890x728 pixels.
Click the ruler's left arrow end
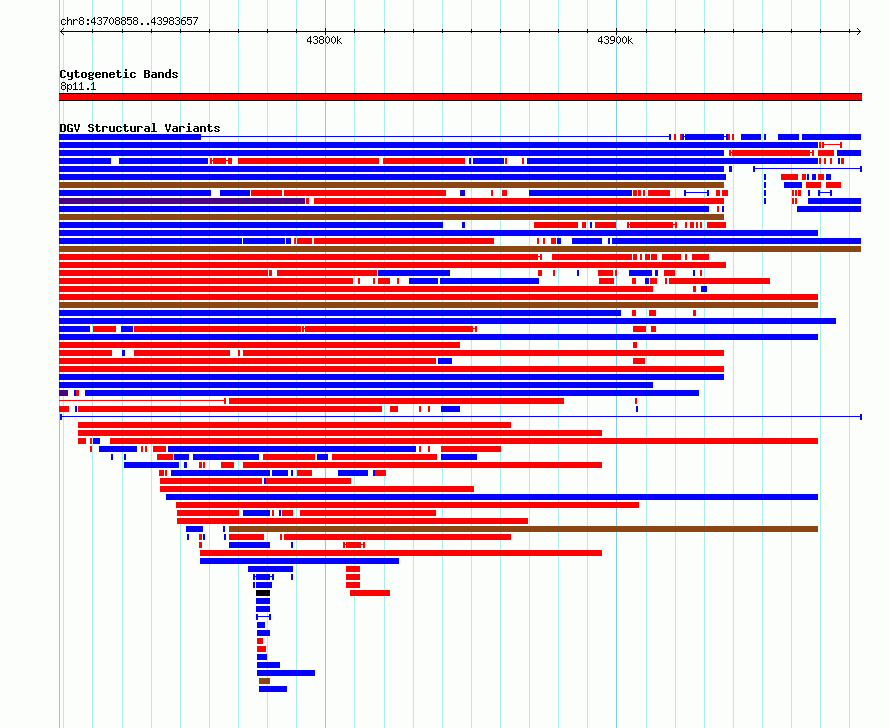tap(62, 32)
